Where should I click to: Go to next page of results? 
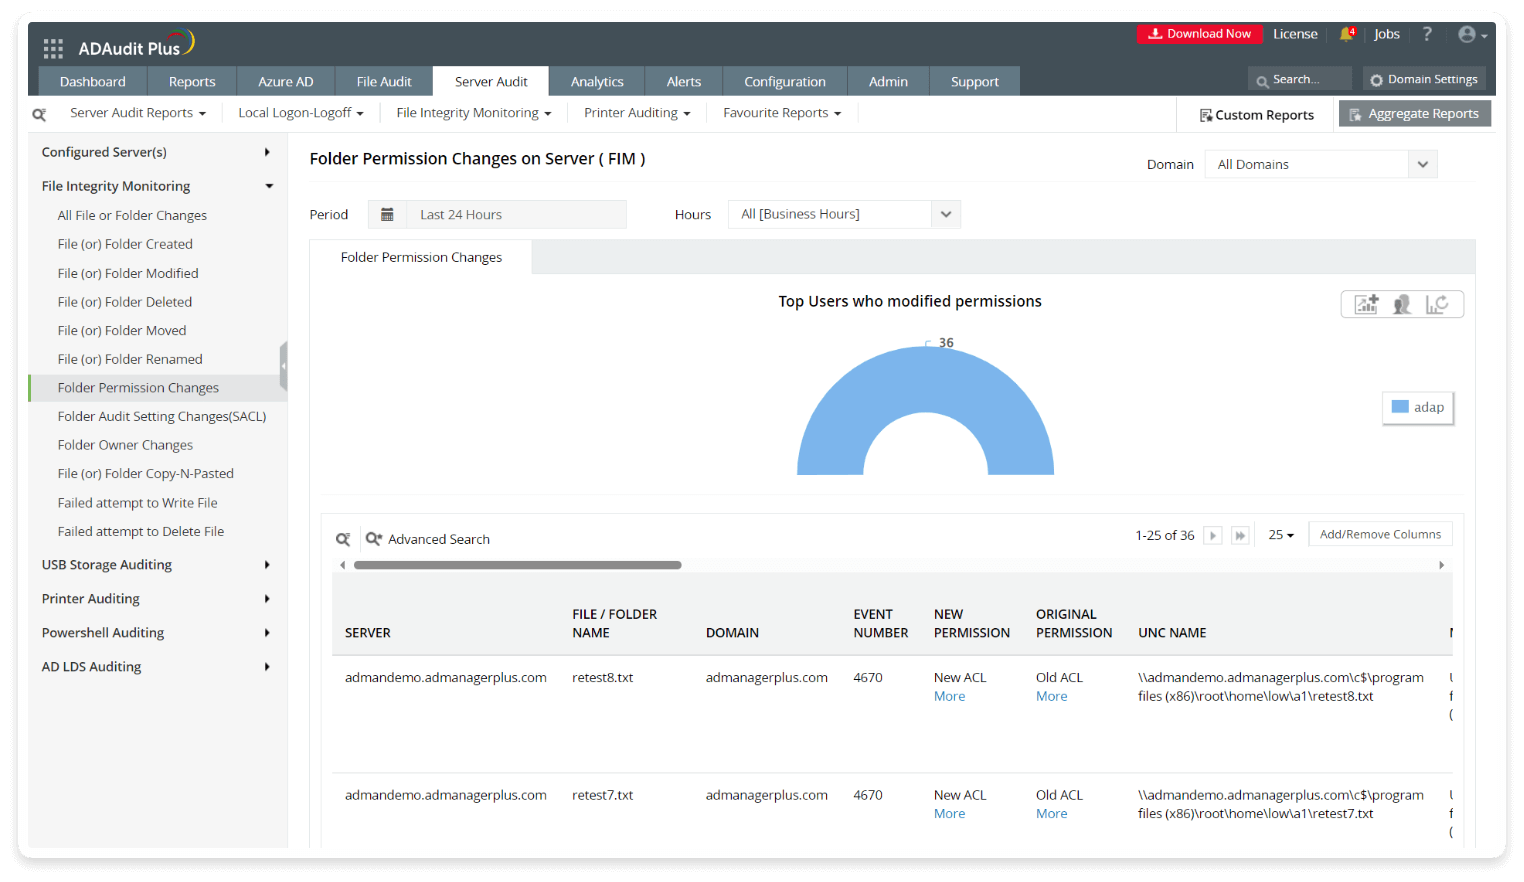(1213, 536)
